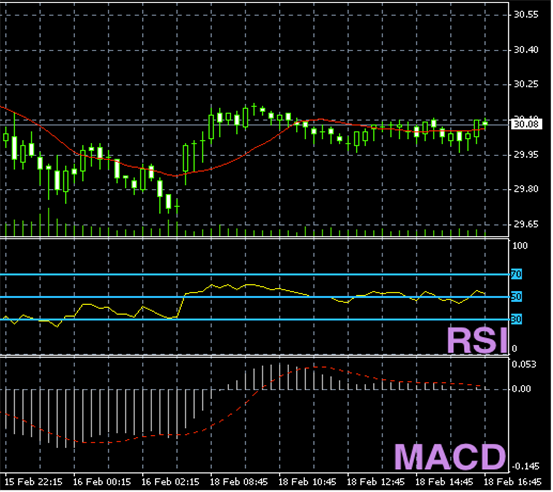Click the purple RSI label

click(x=478, y=341)
